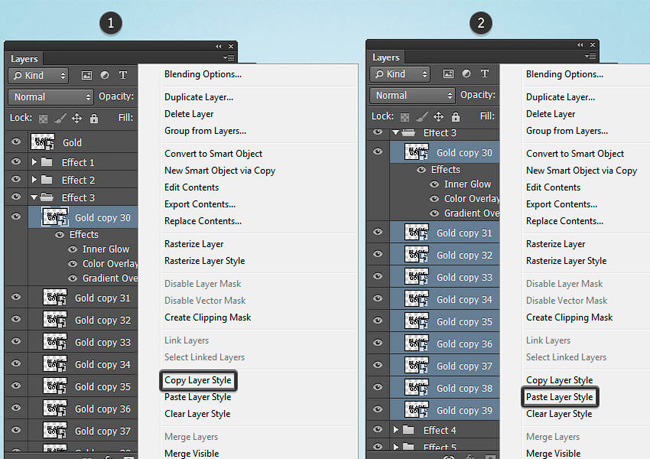This screenshot has height=459, width=650.
Task: Click type layer filter icon in panel 2
Action: click(x=485, y=74)
